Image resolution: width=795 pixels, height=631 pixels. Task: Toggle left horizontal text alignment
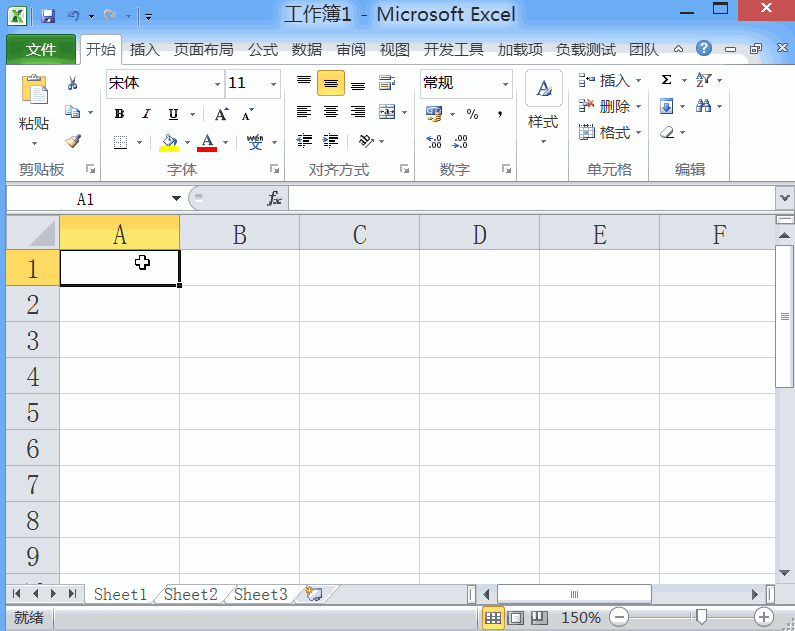[x=304, y=112]
